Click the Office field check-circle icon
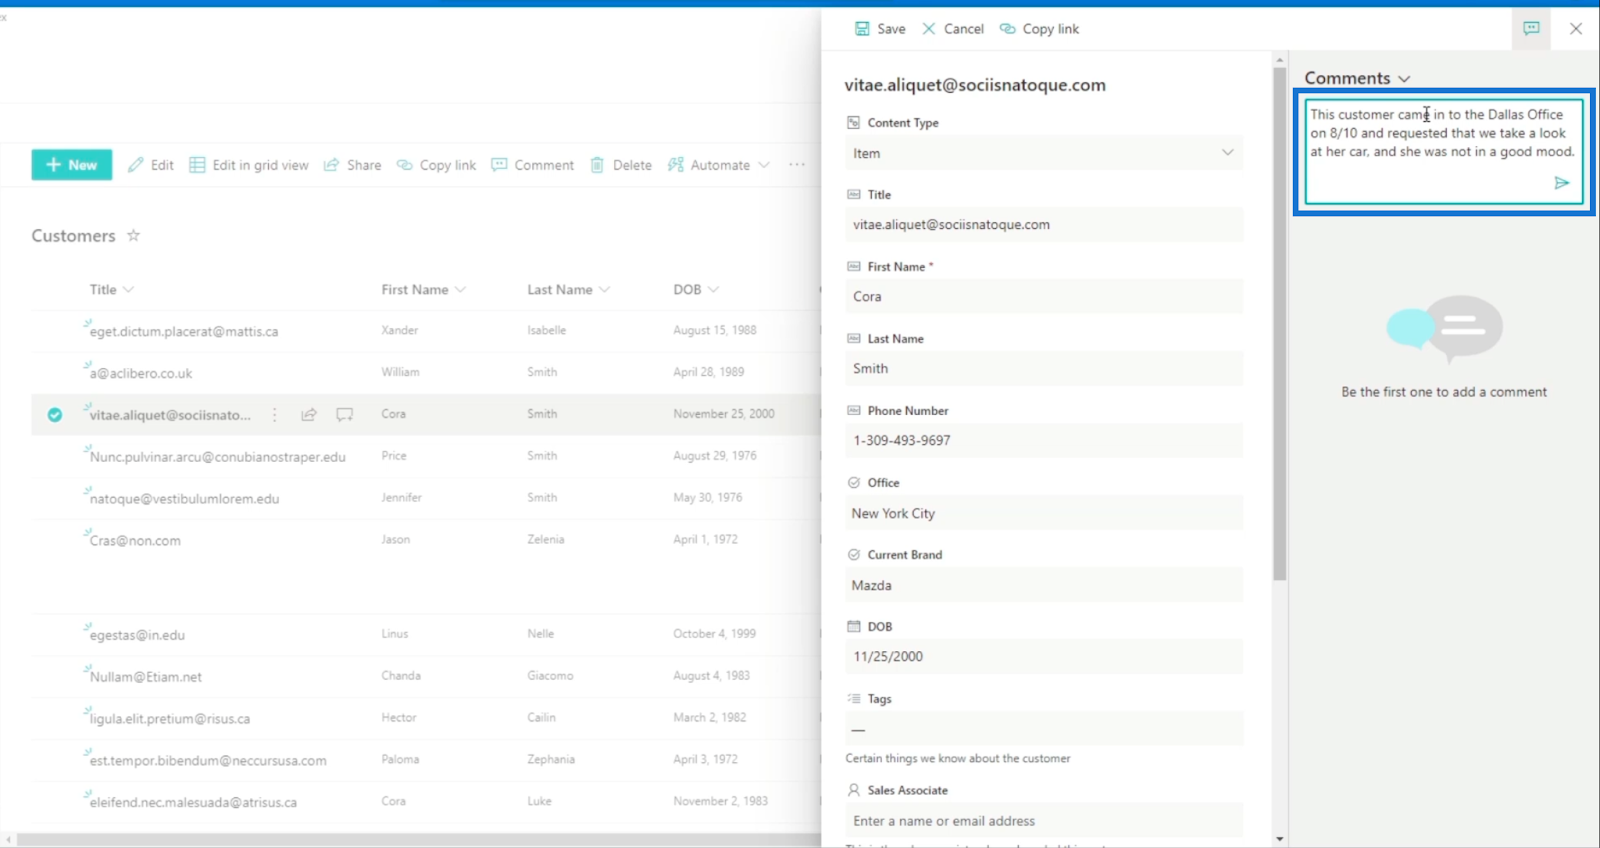Viewport: 1600px width, 848px height. [853, 482]
